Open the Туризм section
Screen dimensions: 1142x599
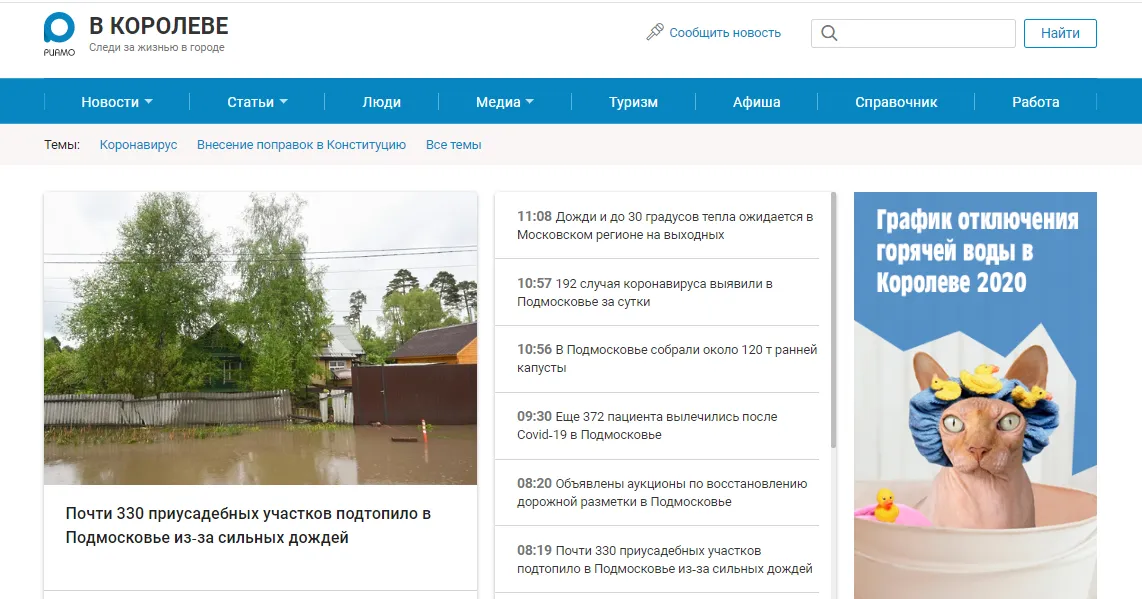pyautogui.click(x=633, y=102)
